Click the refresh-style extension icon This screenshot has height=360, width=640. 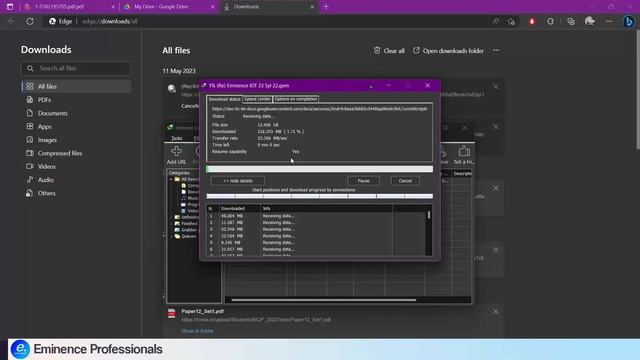550,21
